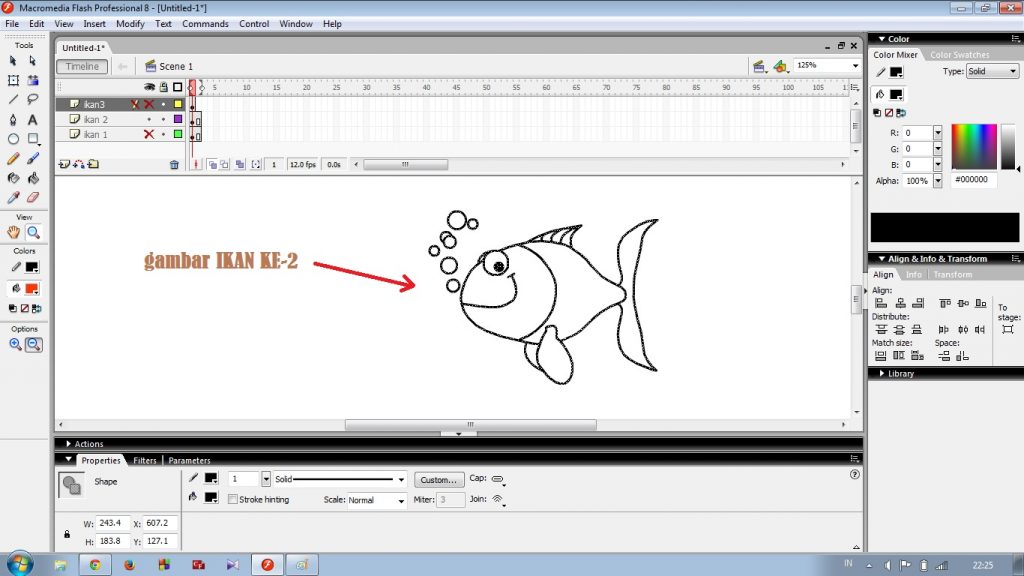1024x576 pixels.
Task: Switch to the Filters tab
Action: [x=144, y=460]
